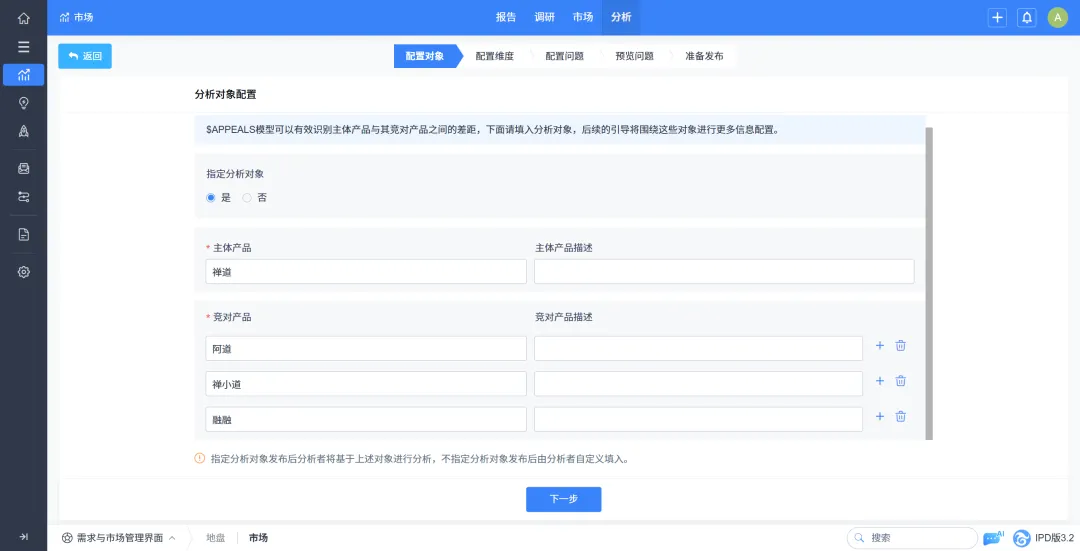The height and width of the screenshot is (551, 1080).
Task: Open the 市场 breadcrumb in bottom bar
Action: point(258,538)
